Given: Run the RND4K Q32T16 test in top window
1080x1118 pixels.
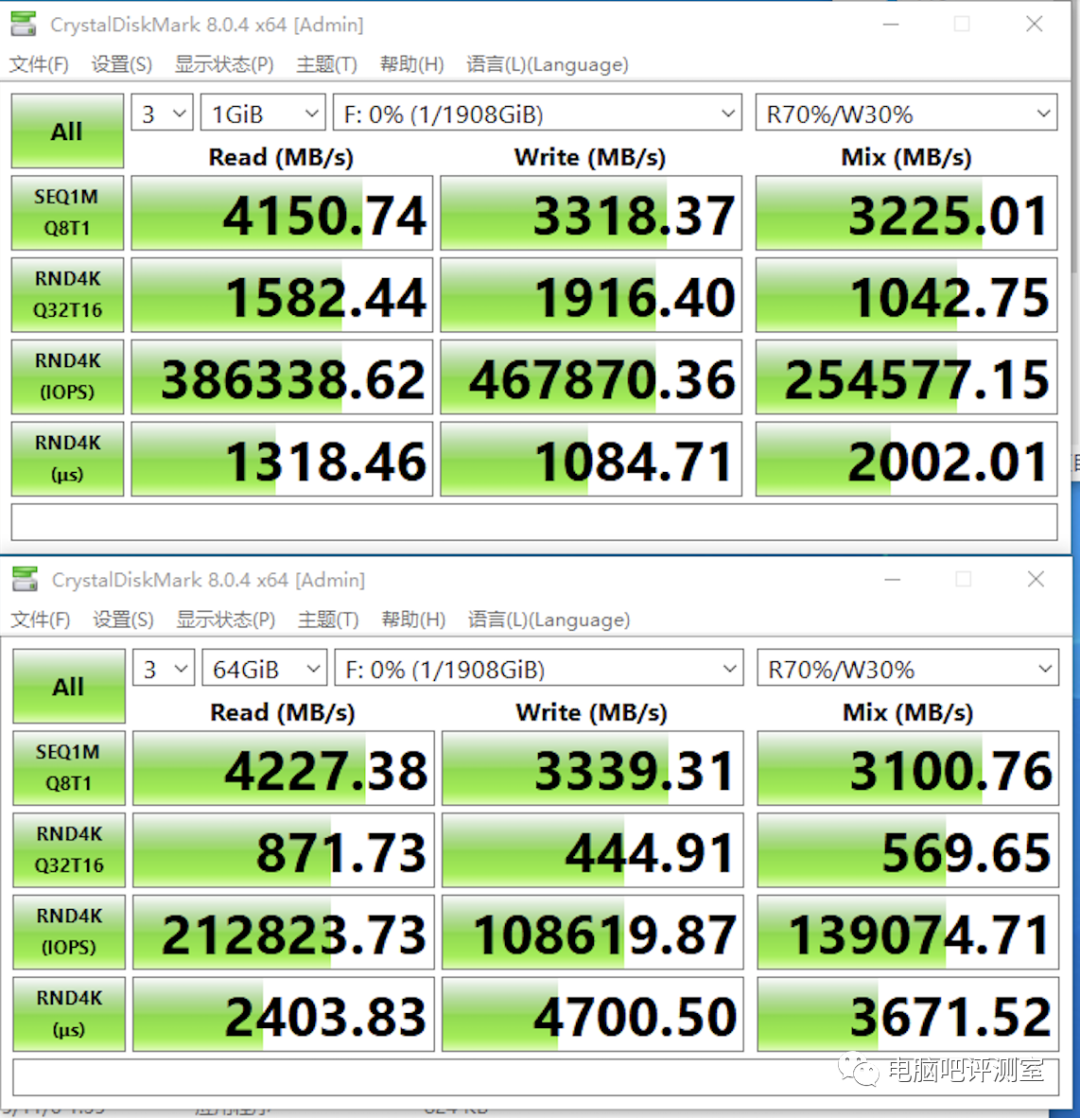Looking at the screenshot, I should (x=66, y=294).
